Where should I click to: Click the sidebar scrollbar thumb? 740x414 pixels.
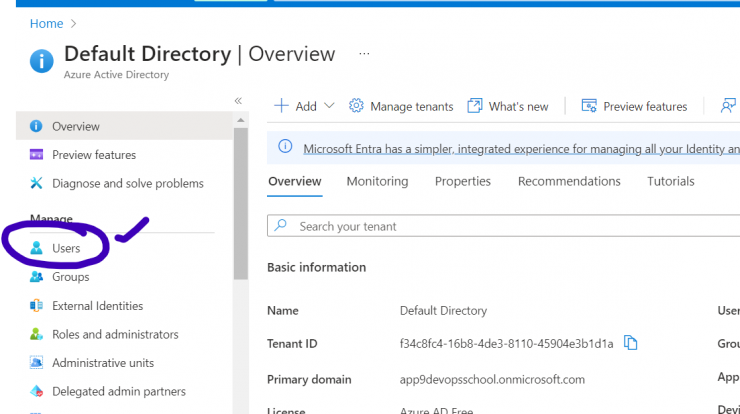241,204
